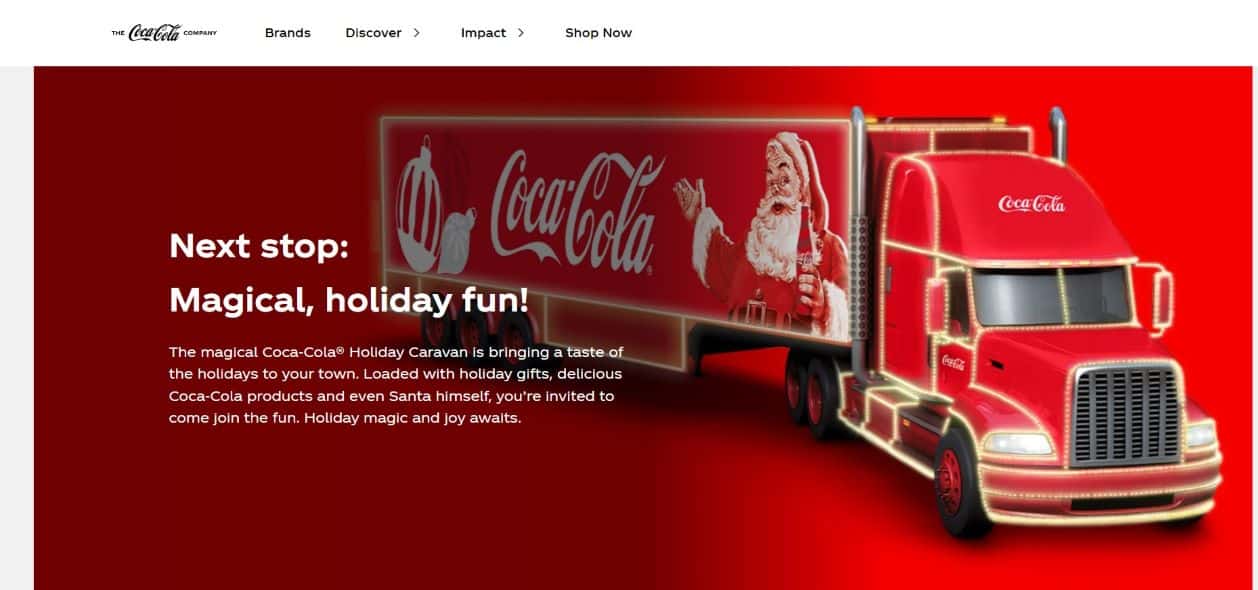
Task: Click Coca-Cola logo on the truck hood
Action: 1031,204
